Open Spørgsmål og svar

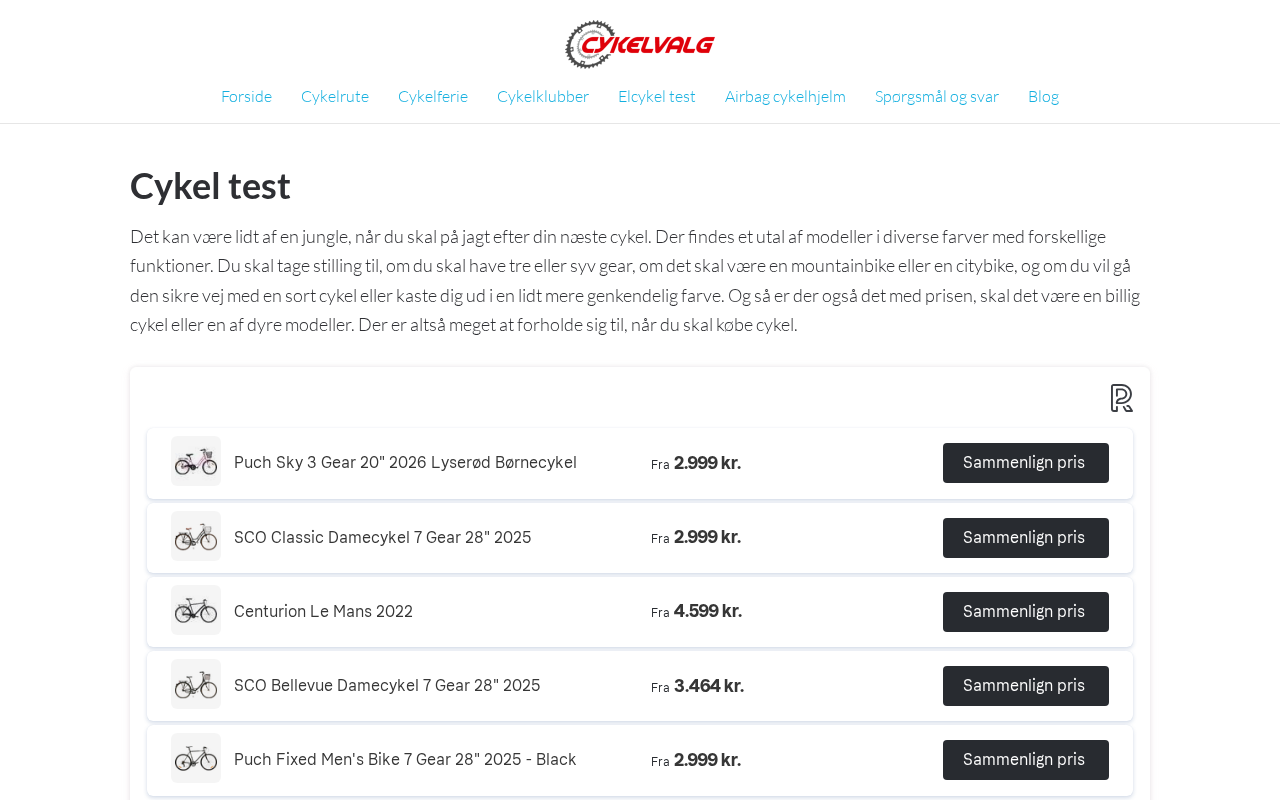pos(937,96)
